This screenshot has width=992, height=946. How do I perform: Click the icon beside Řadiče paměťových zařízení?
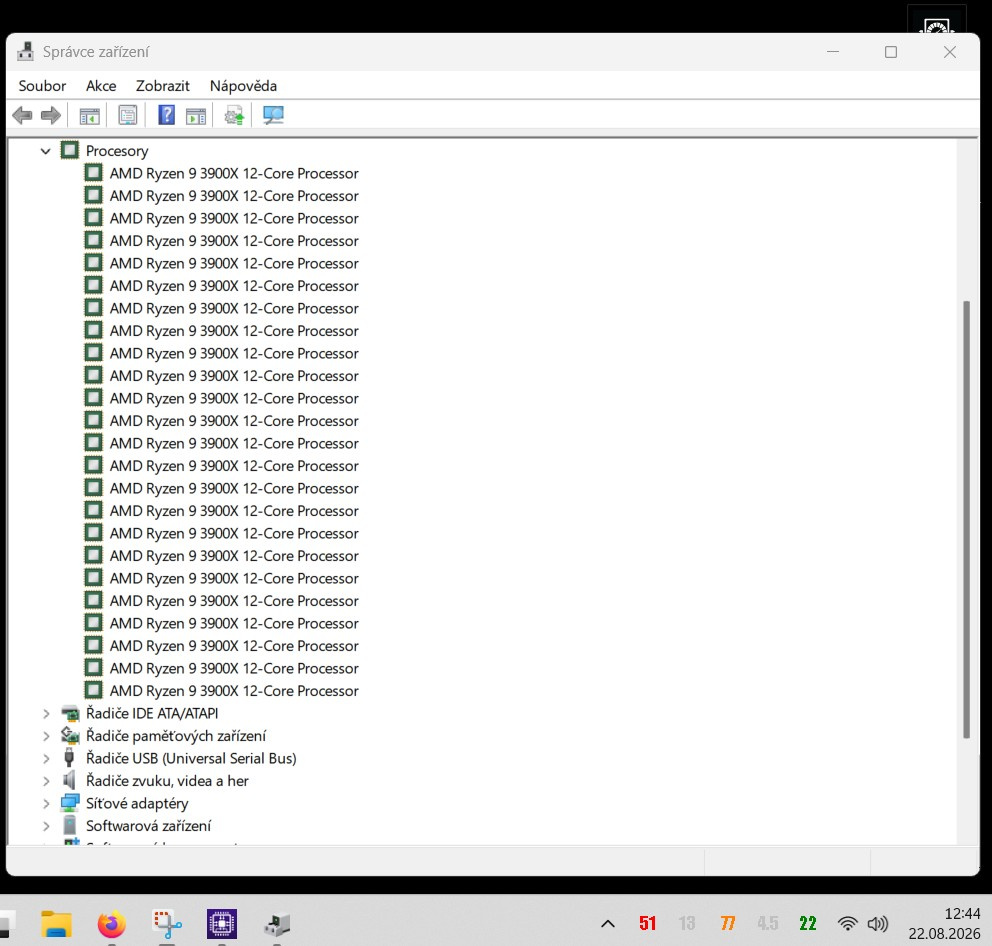[x=70, y=735]
